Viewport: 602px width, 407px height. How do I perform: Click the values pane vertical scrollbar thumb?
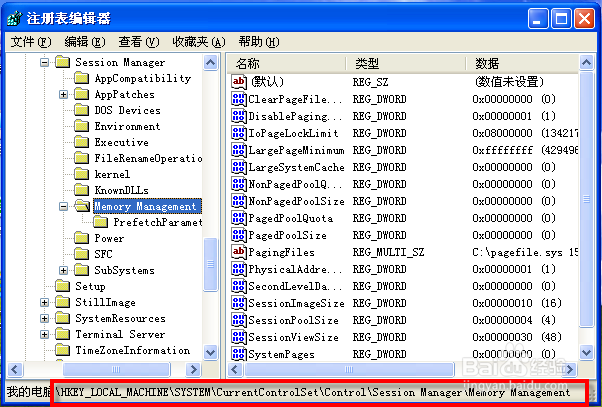coord(587,199)
